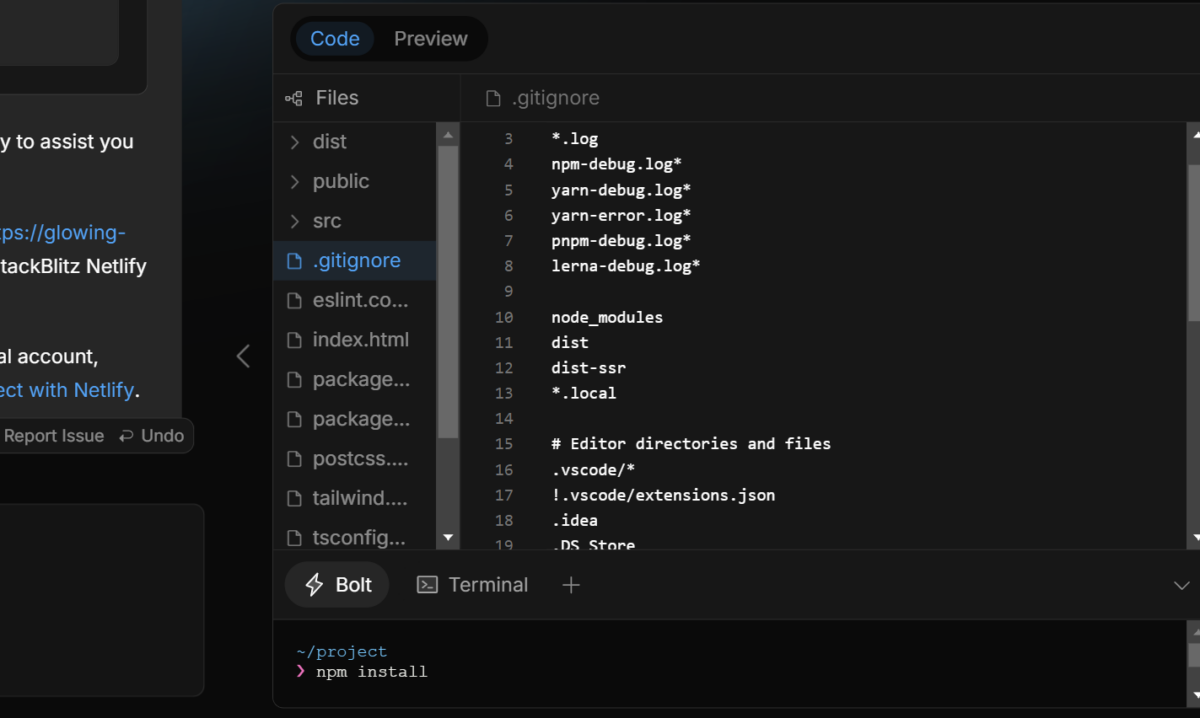This screenshot has height=718, width=1200.
Task: Select the eslint config file in the tree
Action: tap(355, 300)
